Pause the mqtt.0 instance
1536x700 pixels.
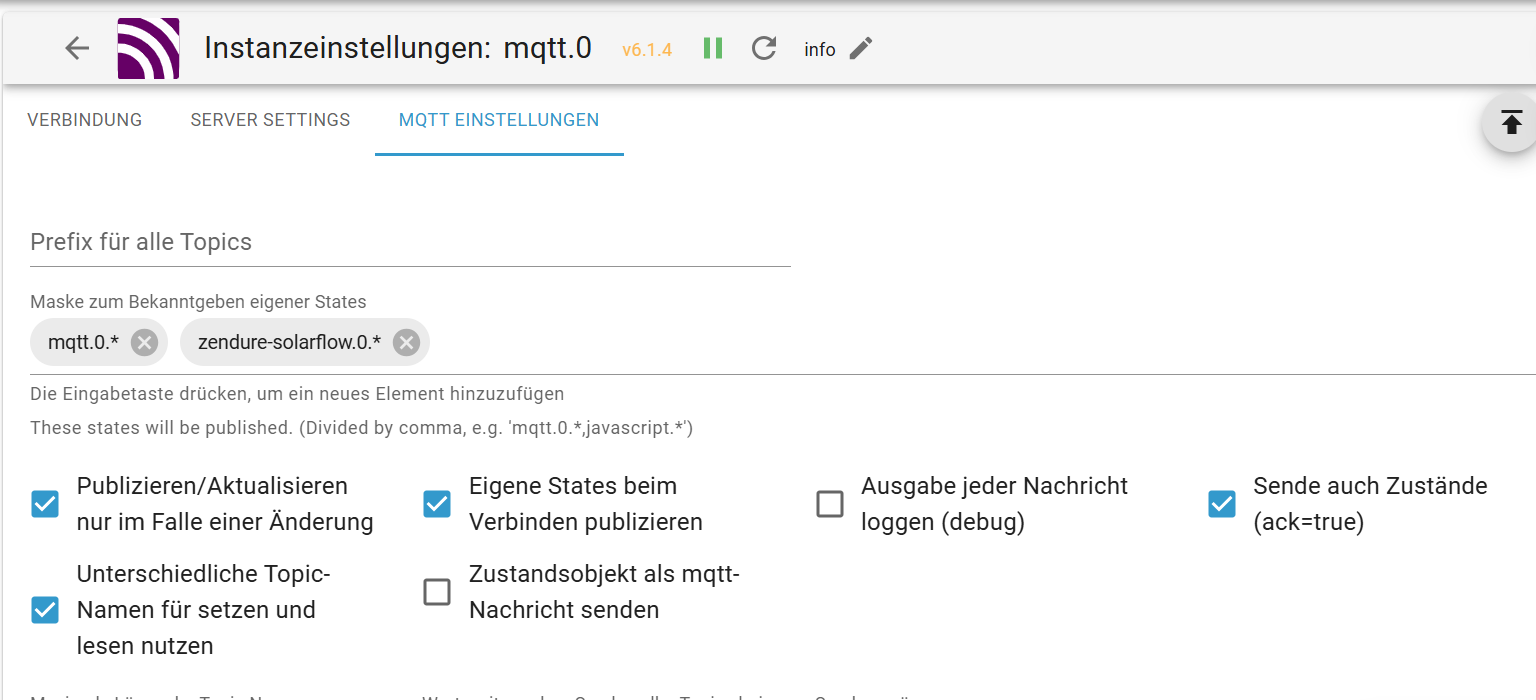[x=713, y=48]
